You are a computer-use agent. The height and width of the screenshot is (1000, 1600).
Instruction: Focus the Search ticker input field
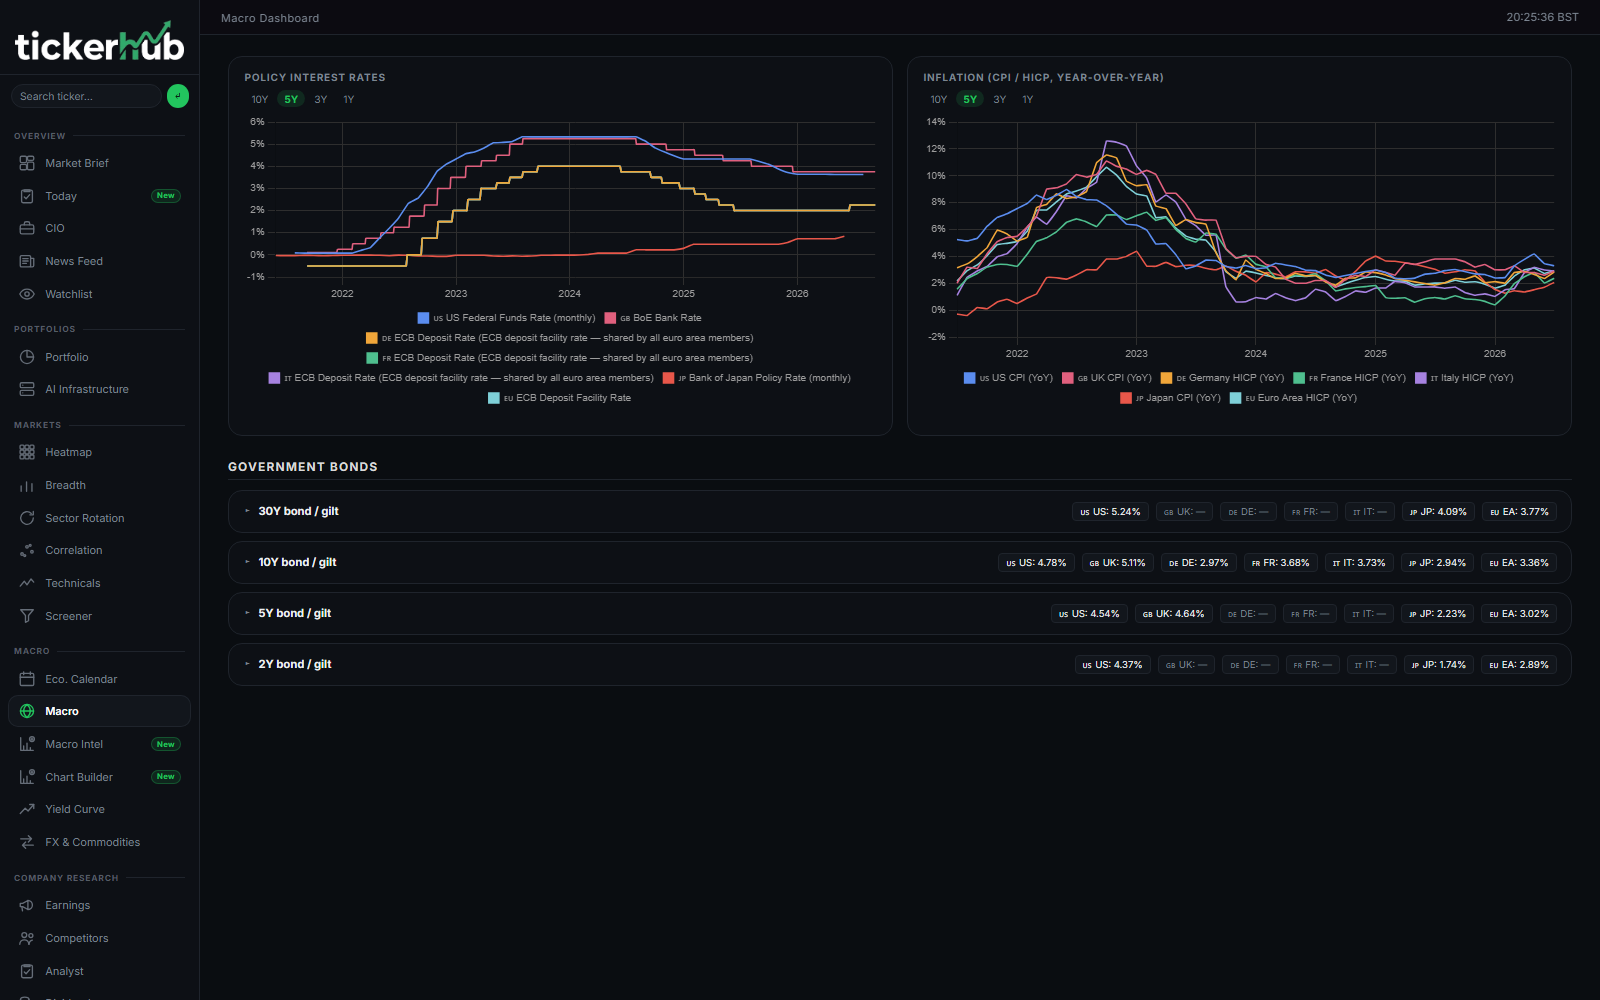pos(86,96)
